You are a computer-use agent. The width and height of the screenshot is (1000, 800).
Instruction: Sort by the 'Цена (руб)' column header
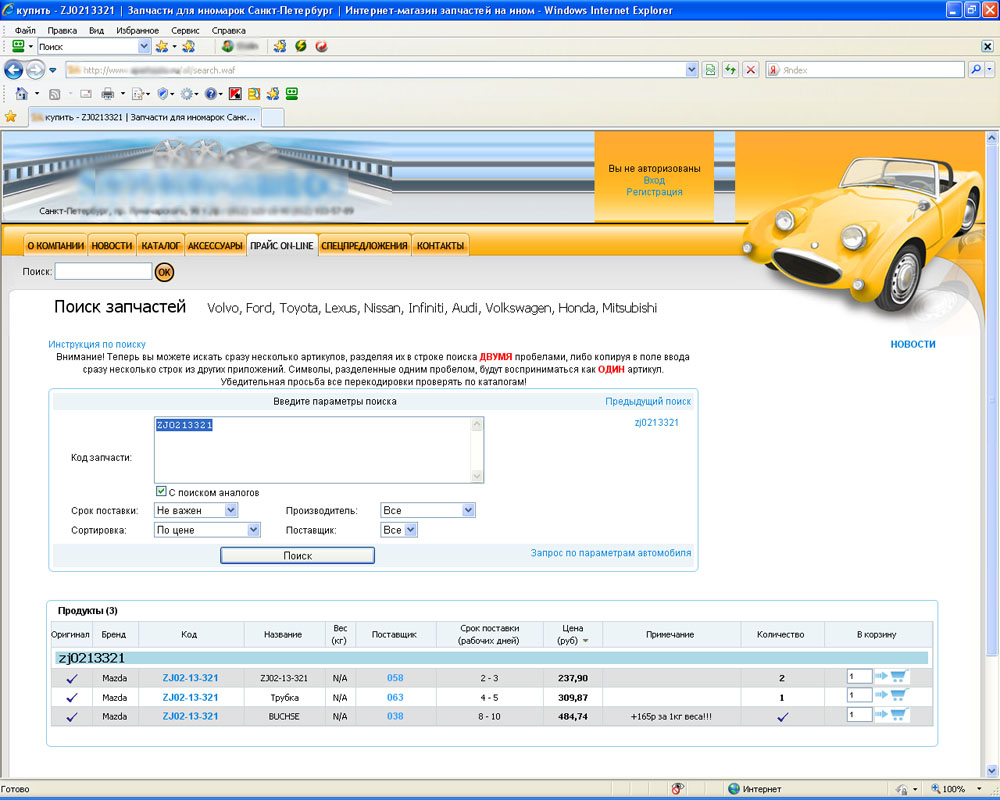(x=573, y=634)
